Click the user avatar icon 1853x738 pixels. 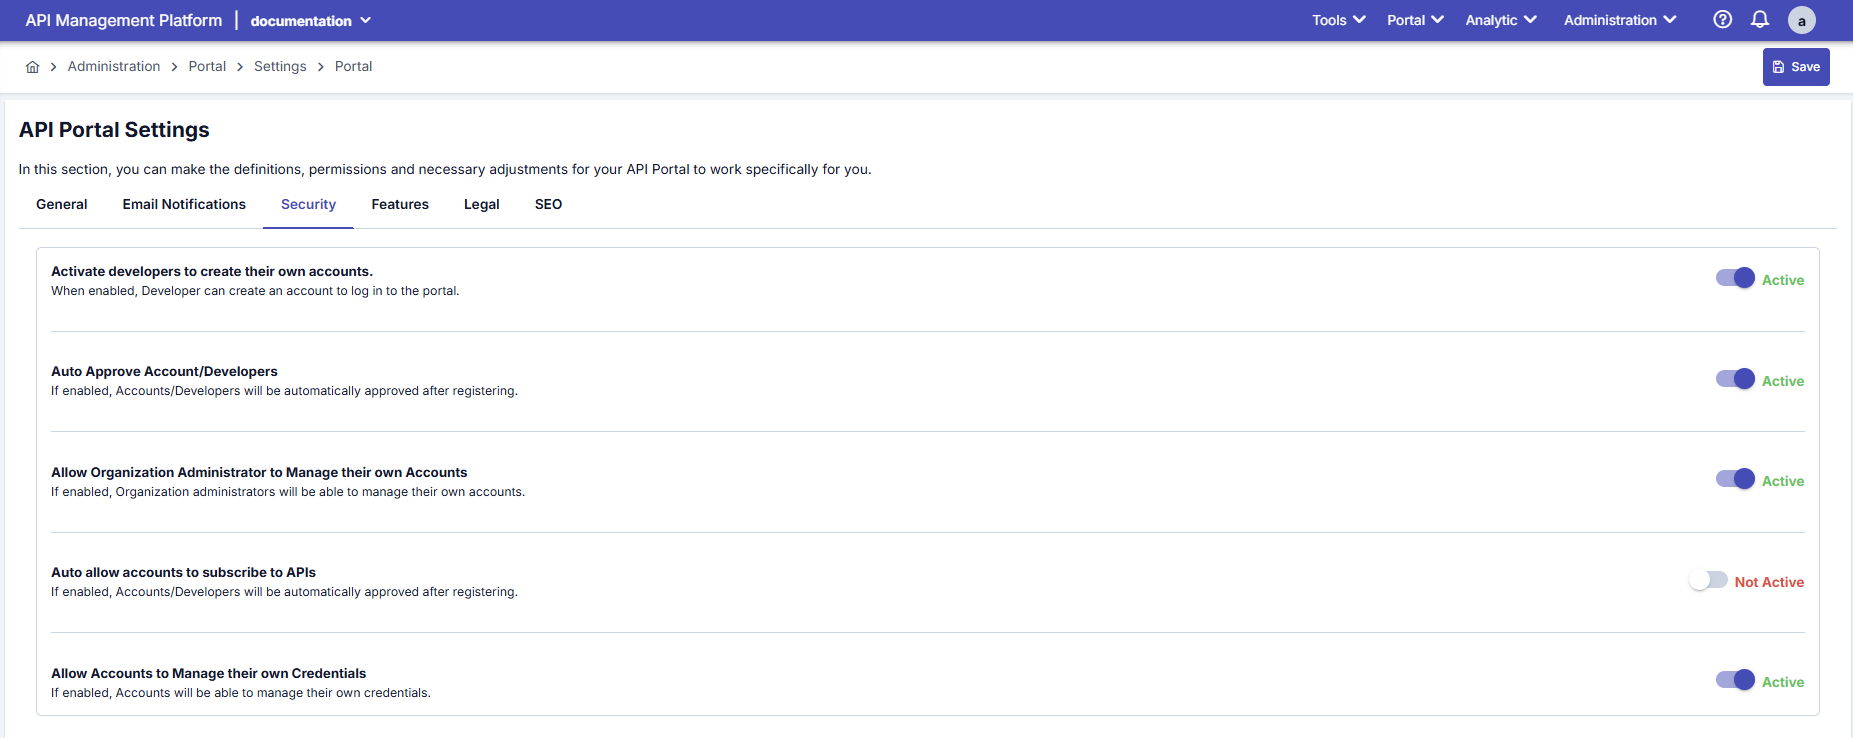(1801, 20)
